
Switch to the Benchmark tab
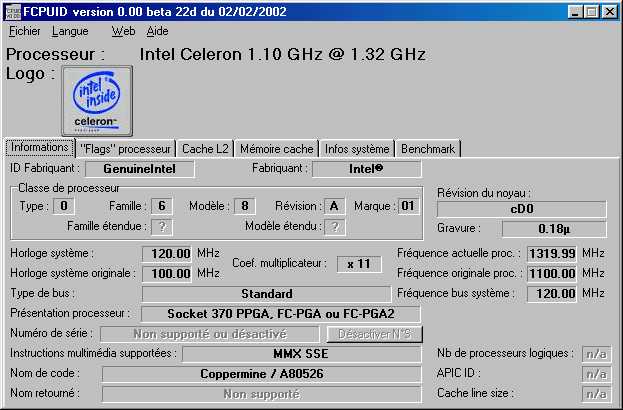[428, 149]
